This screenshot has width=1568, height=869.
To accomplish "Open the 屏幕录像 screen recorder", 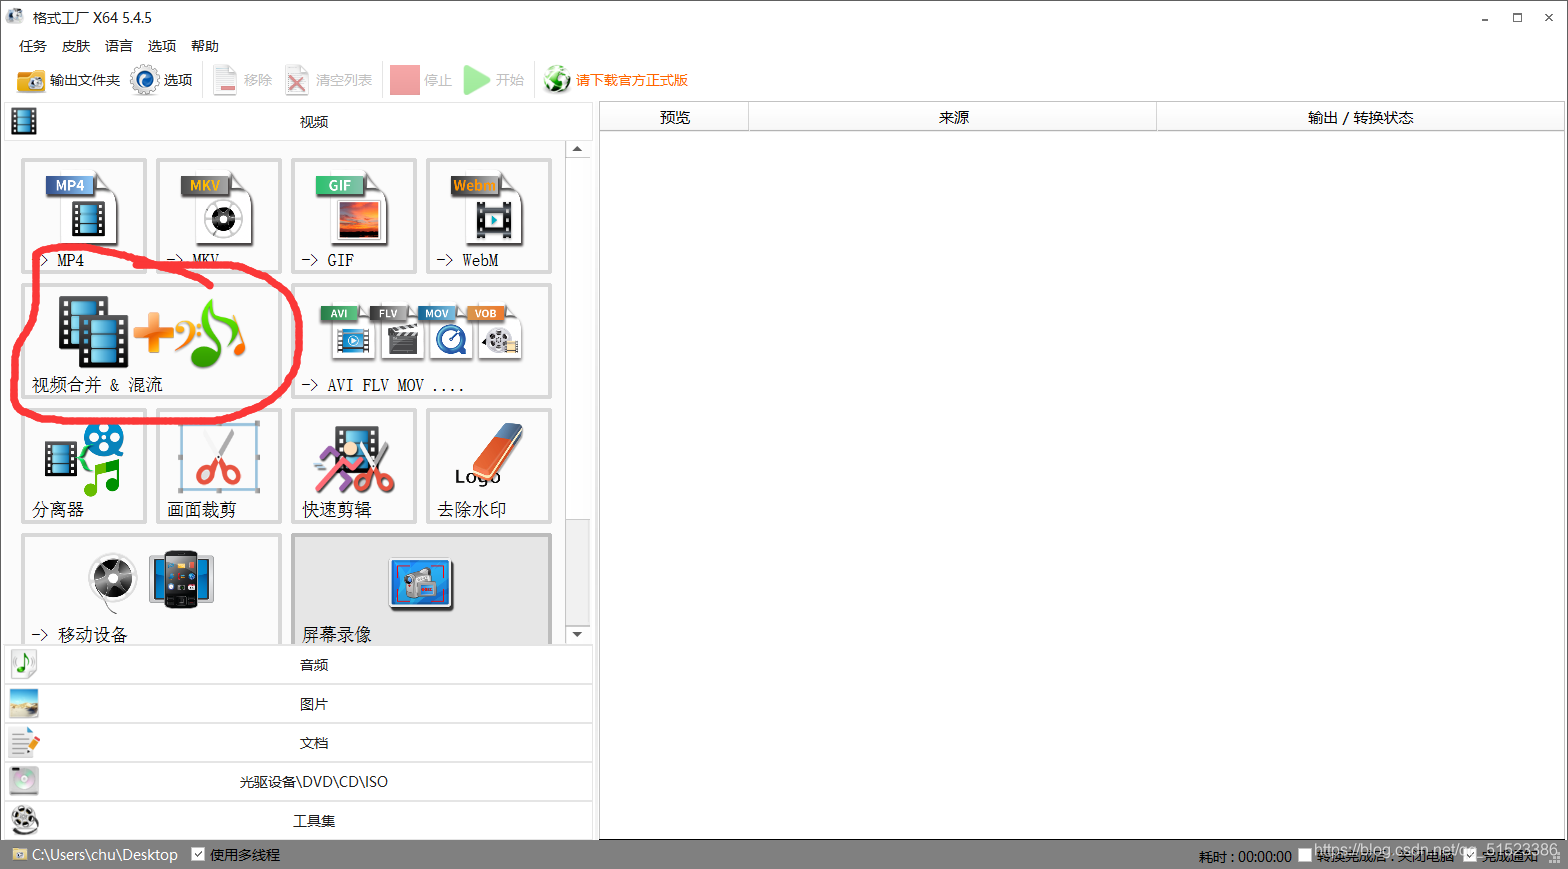I will pyautogui.click(x=421, y=590).
